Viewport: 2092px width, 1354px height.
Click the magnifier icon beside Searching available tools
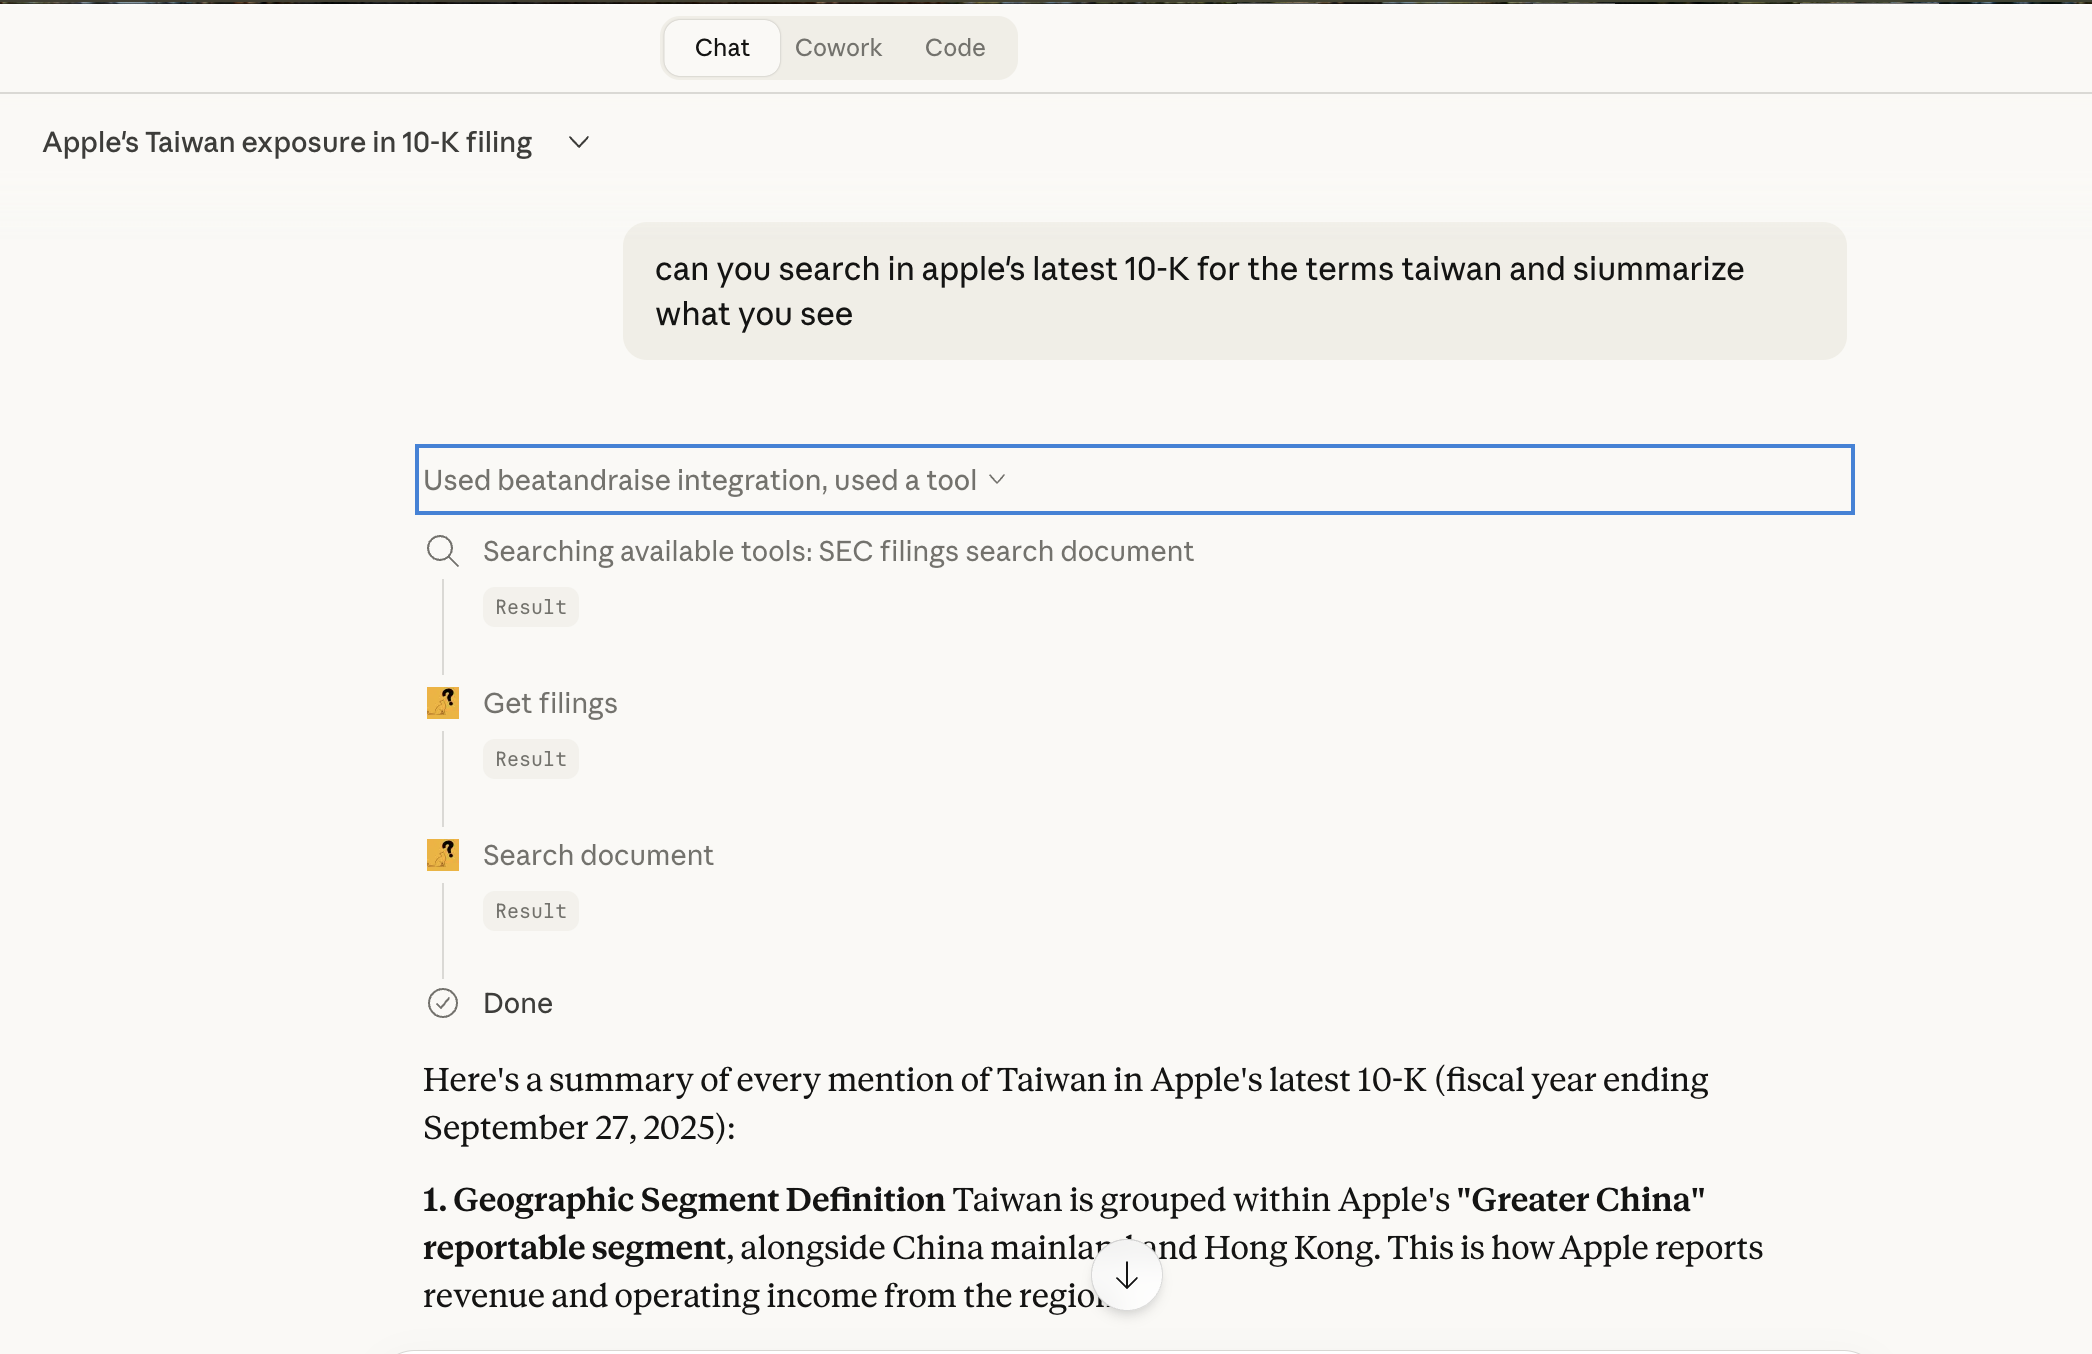point(442,551)
